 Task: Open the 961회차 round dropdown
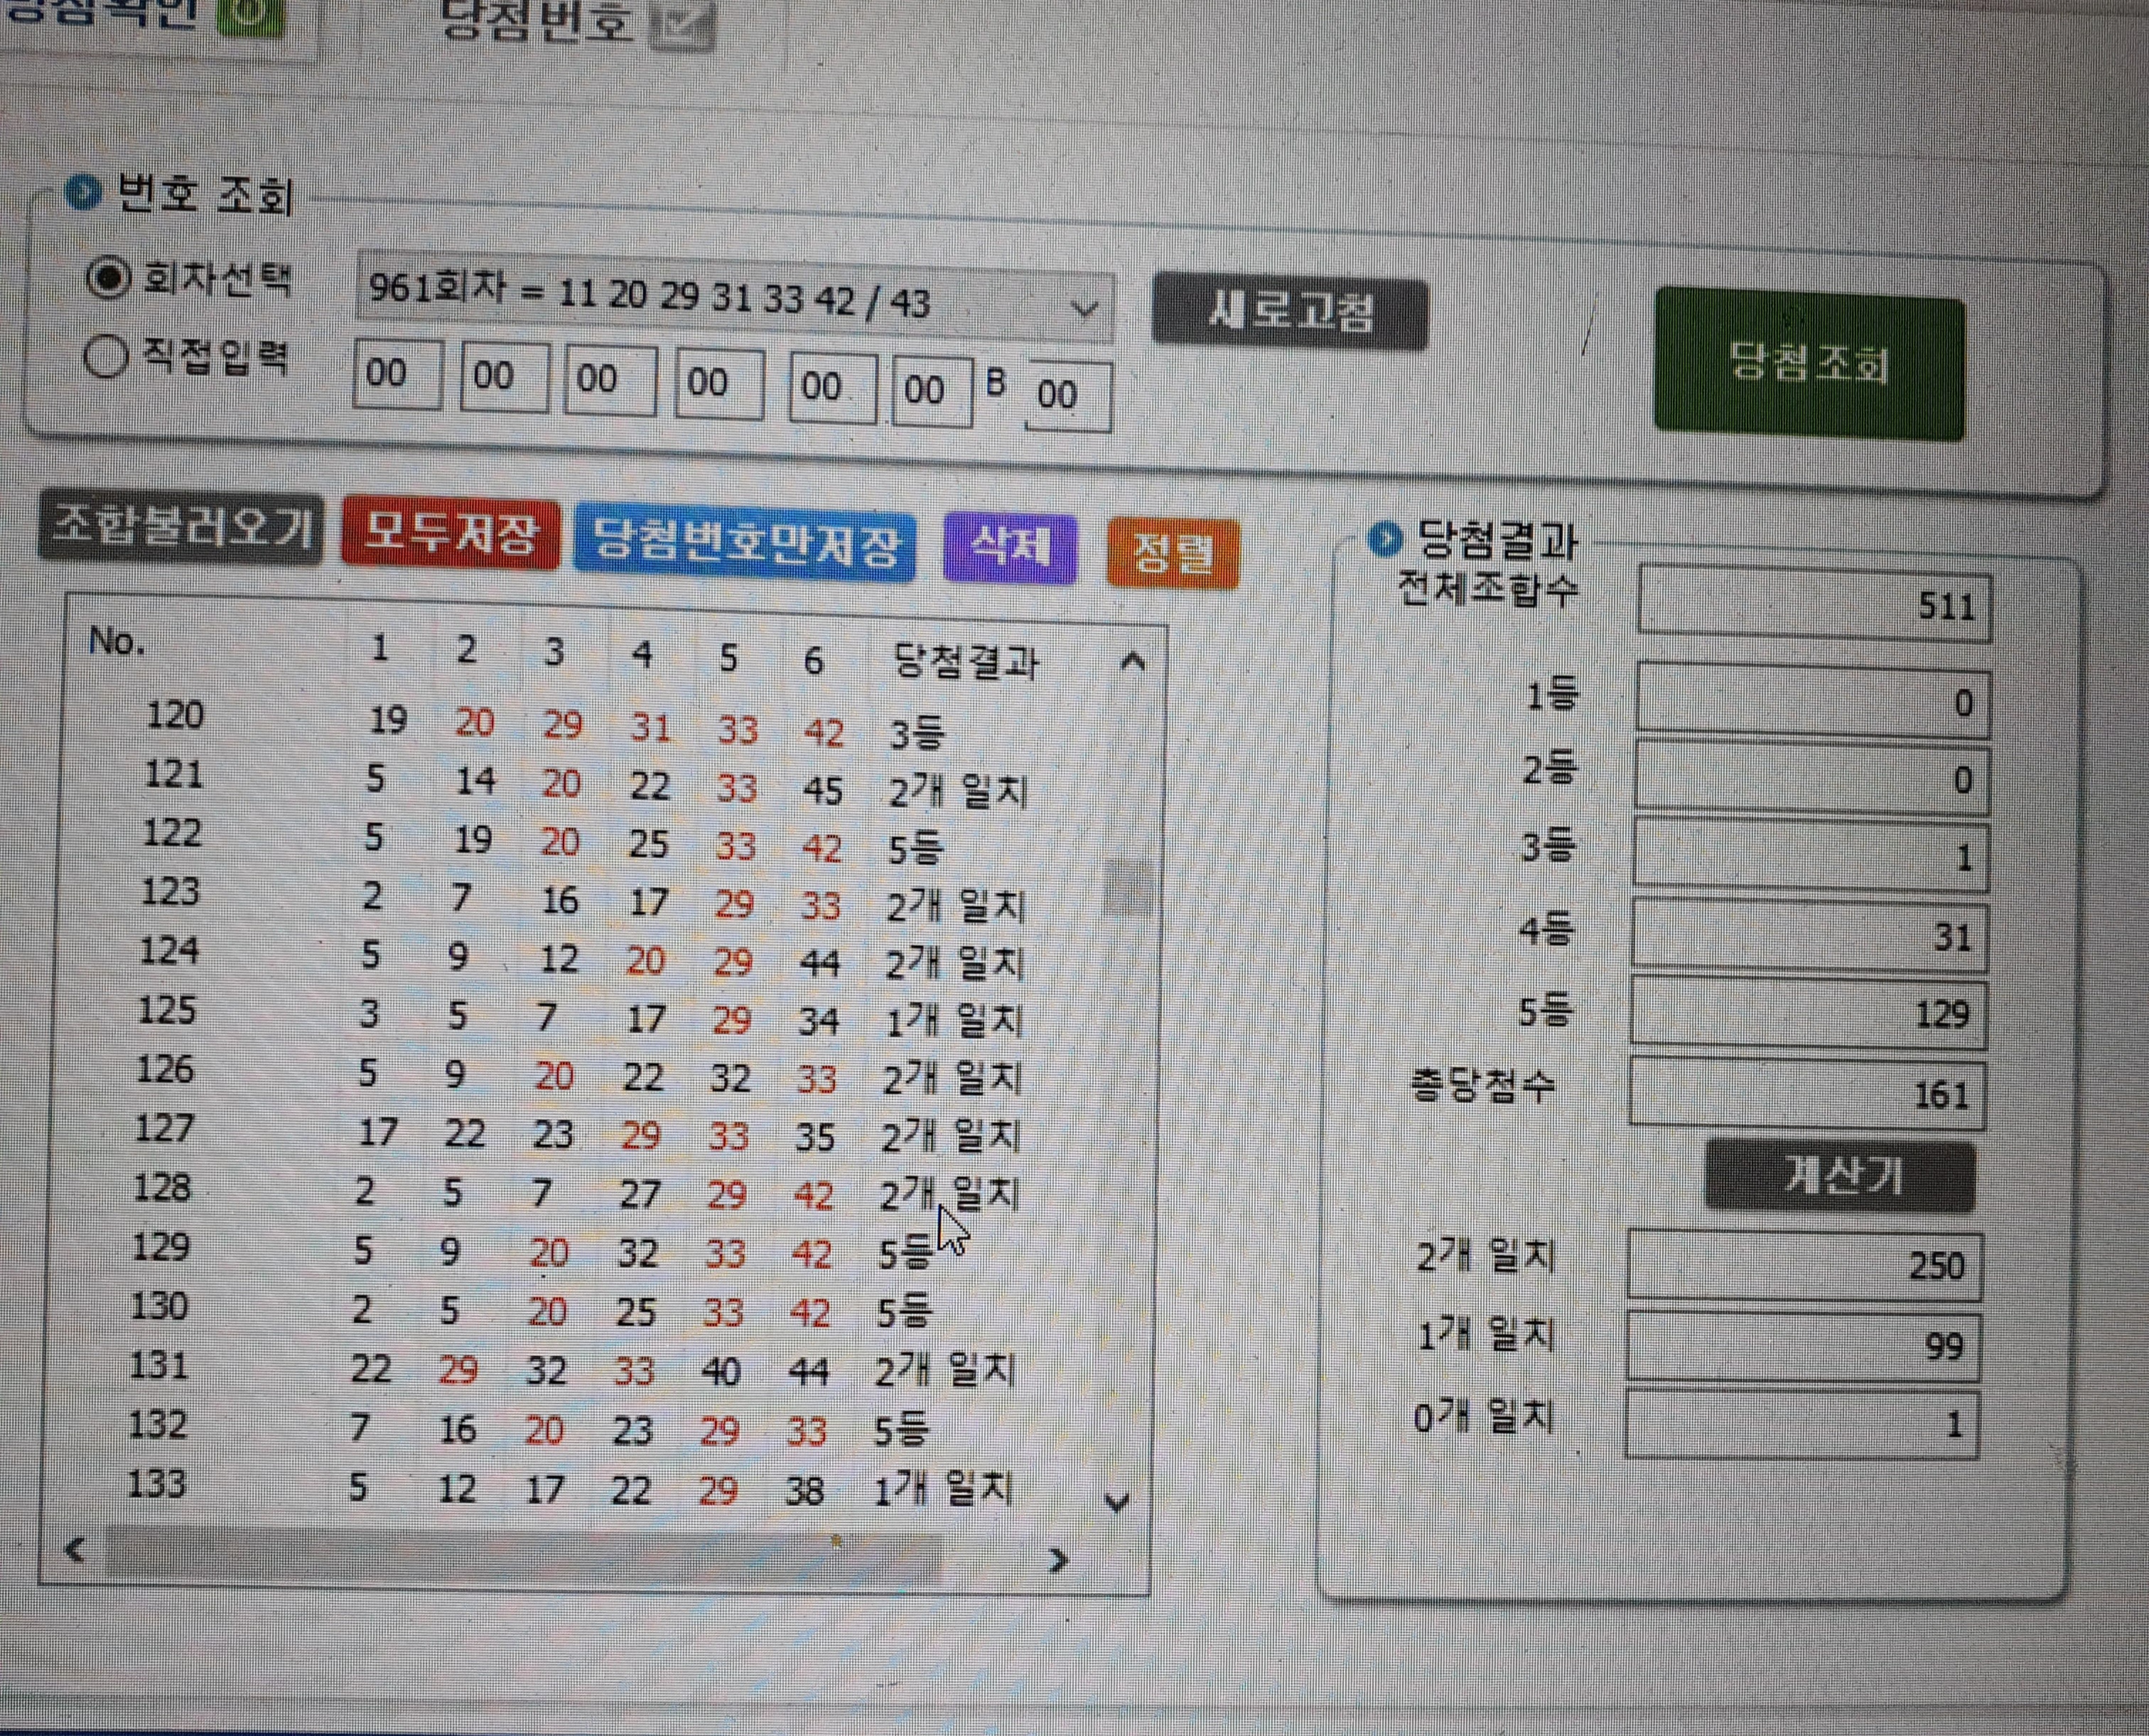[1083, 309]
